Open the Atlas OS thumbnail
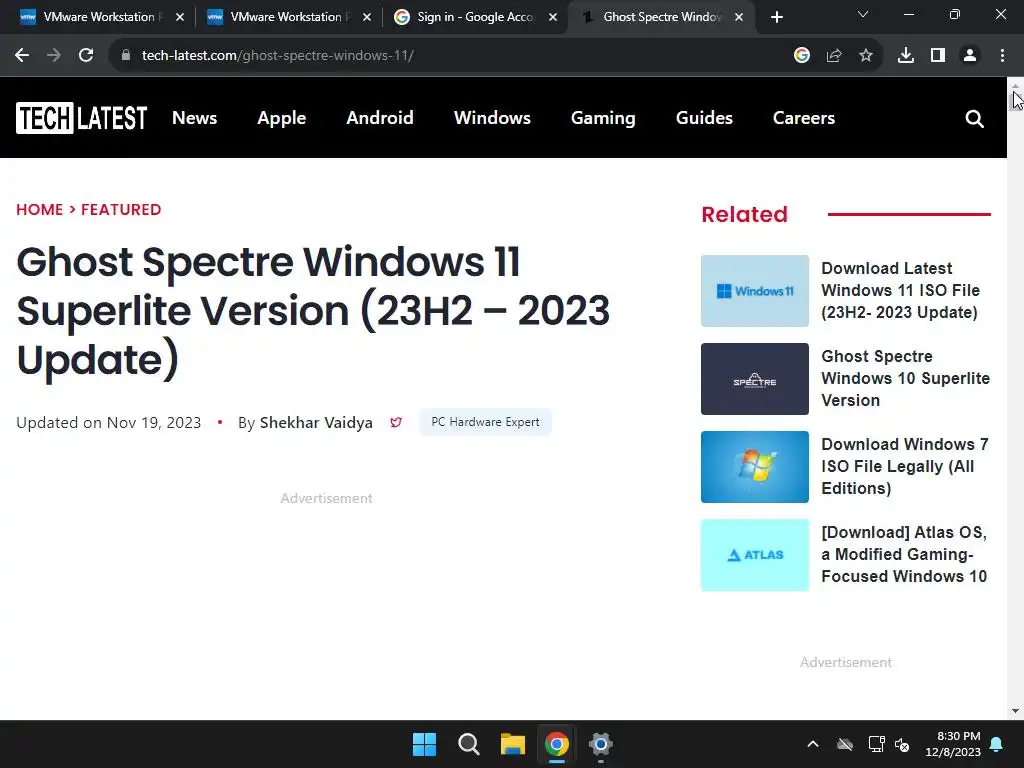1024x768 pixels. tap(754, 555)
